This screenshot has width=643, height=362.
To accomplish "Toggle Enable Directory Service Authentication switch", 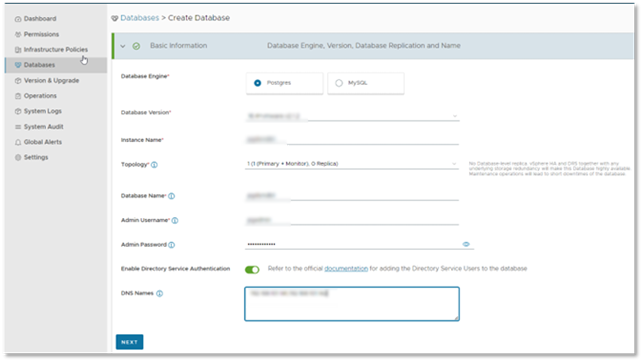I will click(252, 269).
